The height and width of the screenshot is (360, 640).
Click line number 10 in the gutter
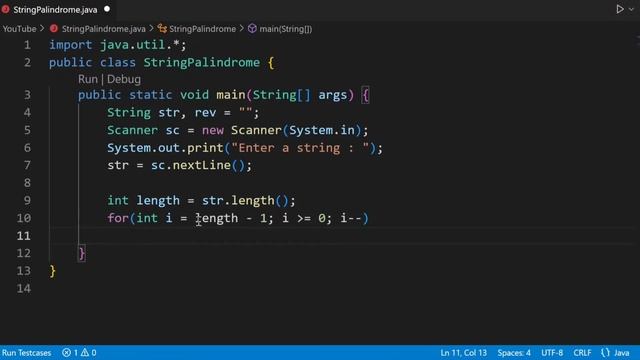[x=24, y=218]
